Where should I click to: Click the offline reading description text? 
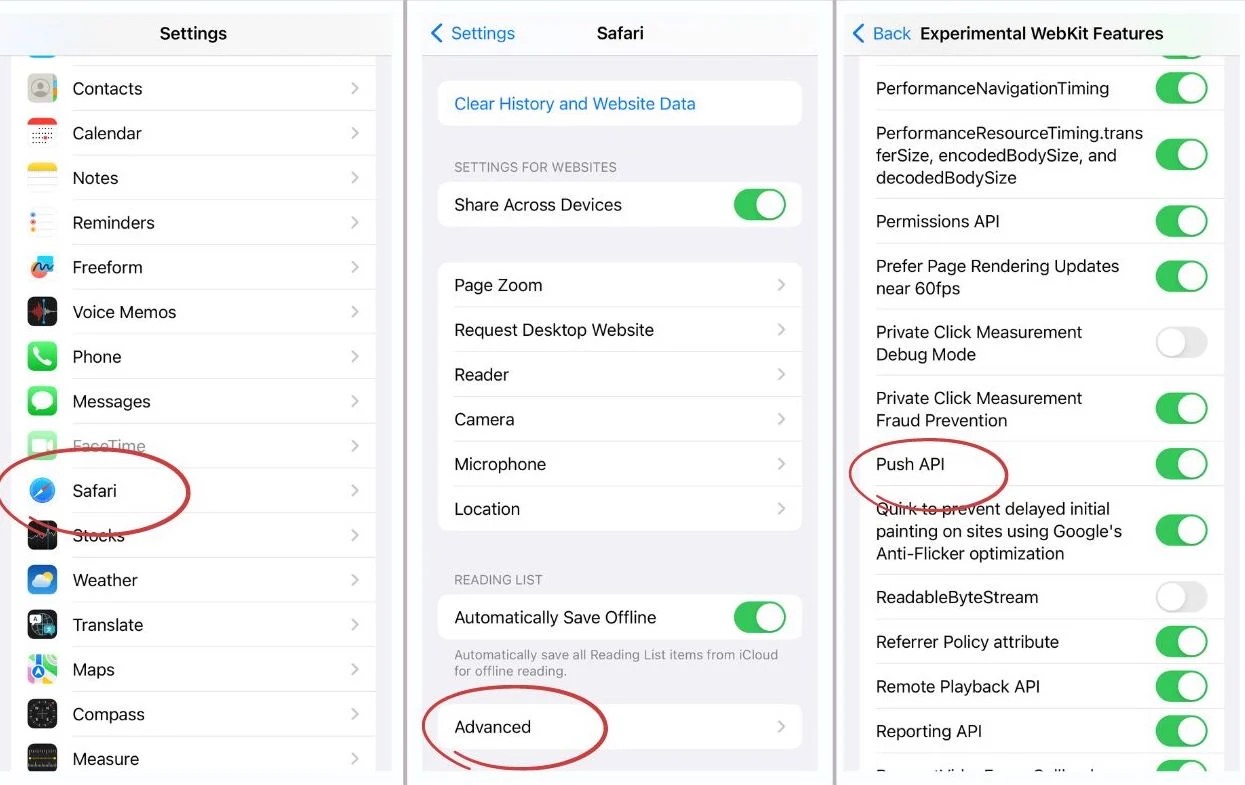tap(616, 663)
